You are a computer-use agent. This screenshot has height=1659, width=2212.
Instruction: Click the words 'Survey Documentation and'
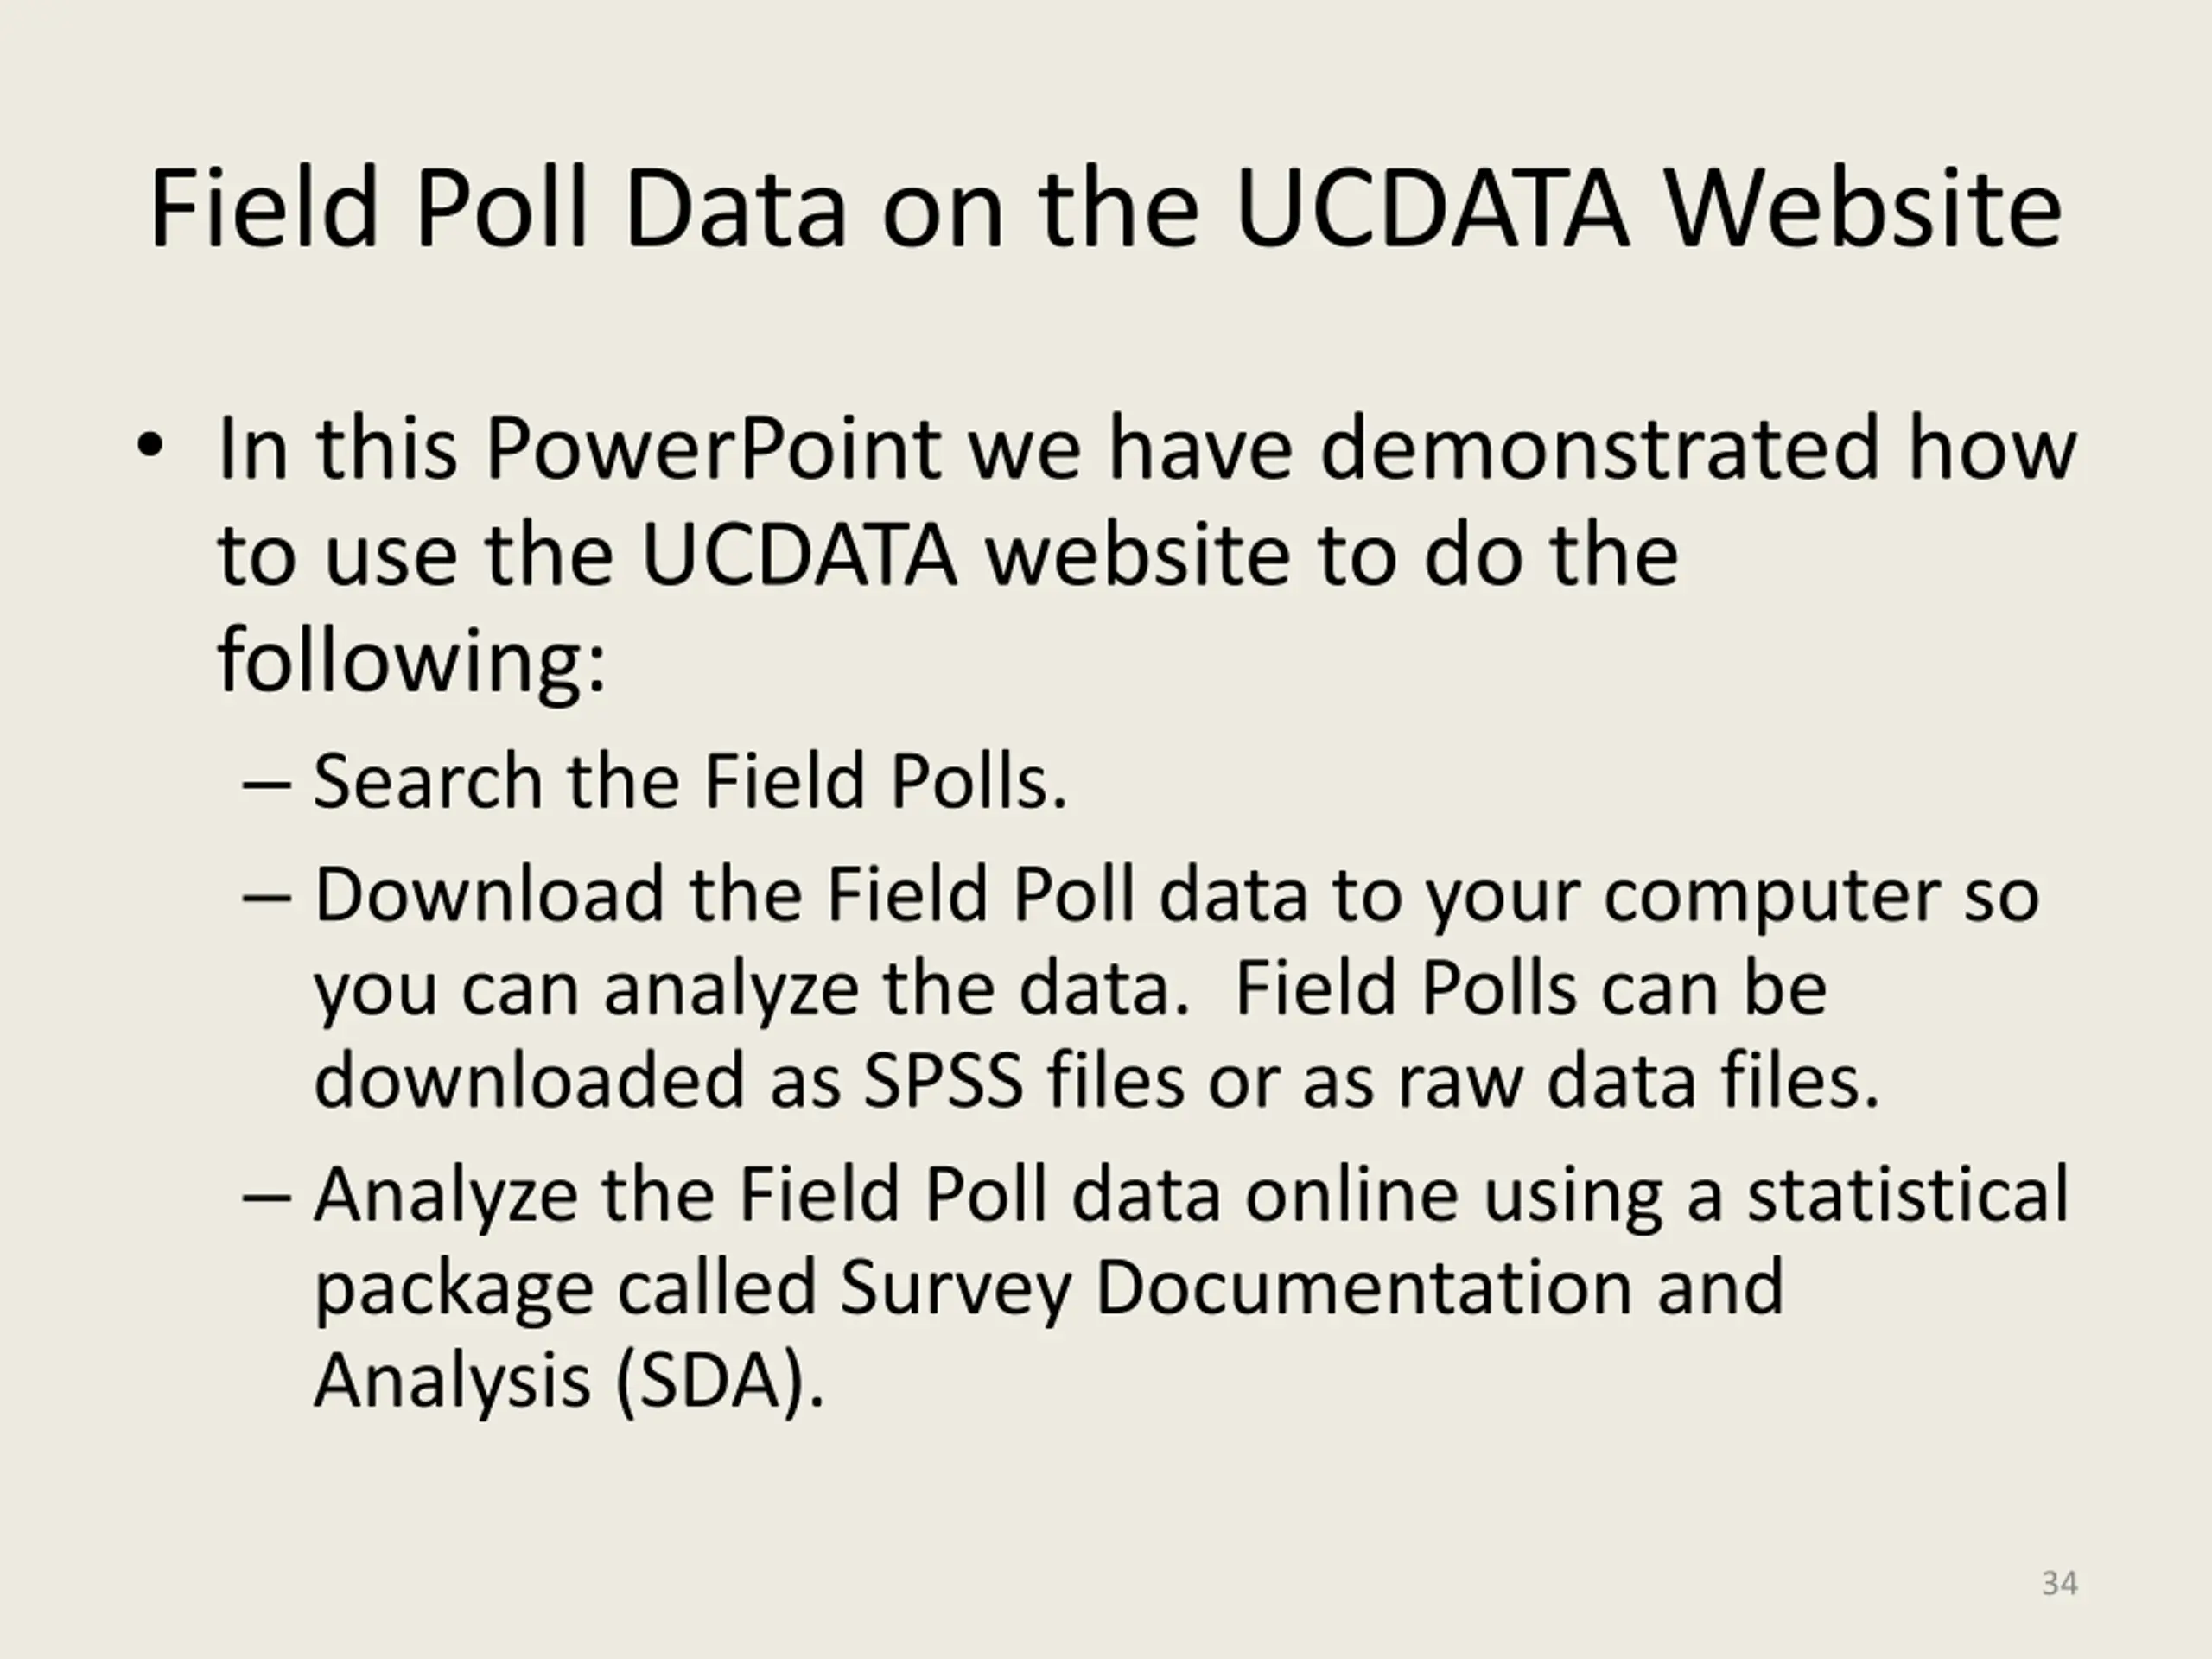[1311, 1286]
